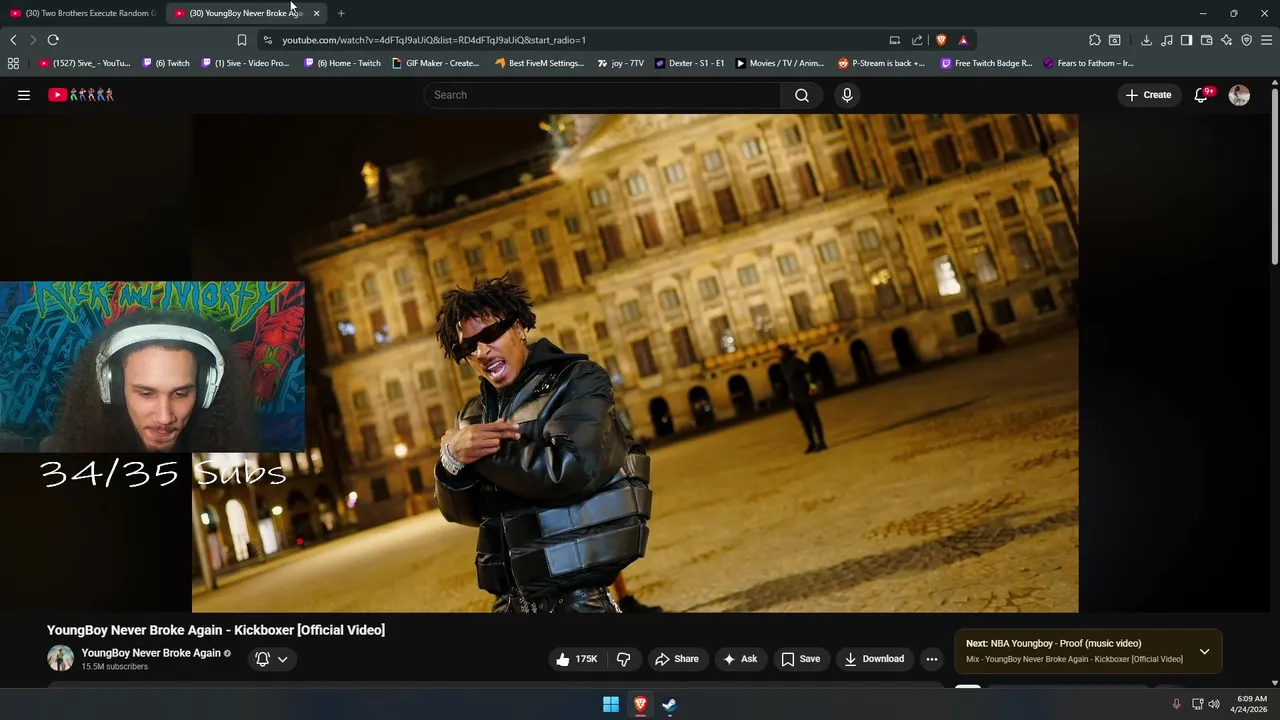Open Brave Wallet icon
This screenshot has height=720, width=1280.
[x=1206, y=40]
